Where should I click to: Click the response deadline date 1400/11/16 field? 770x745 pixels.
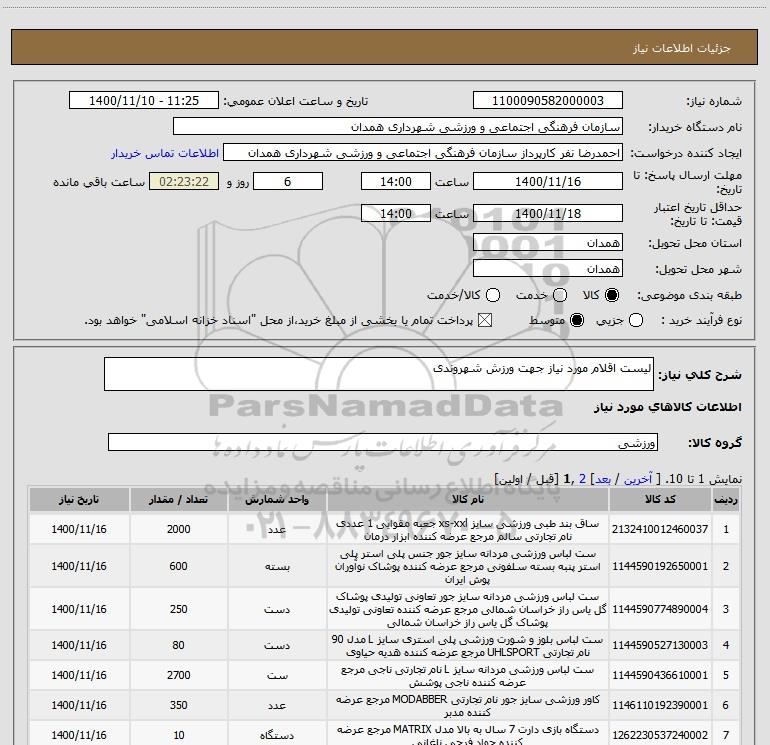point(548,181)
